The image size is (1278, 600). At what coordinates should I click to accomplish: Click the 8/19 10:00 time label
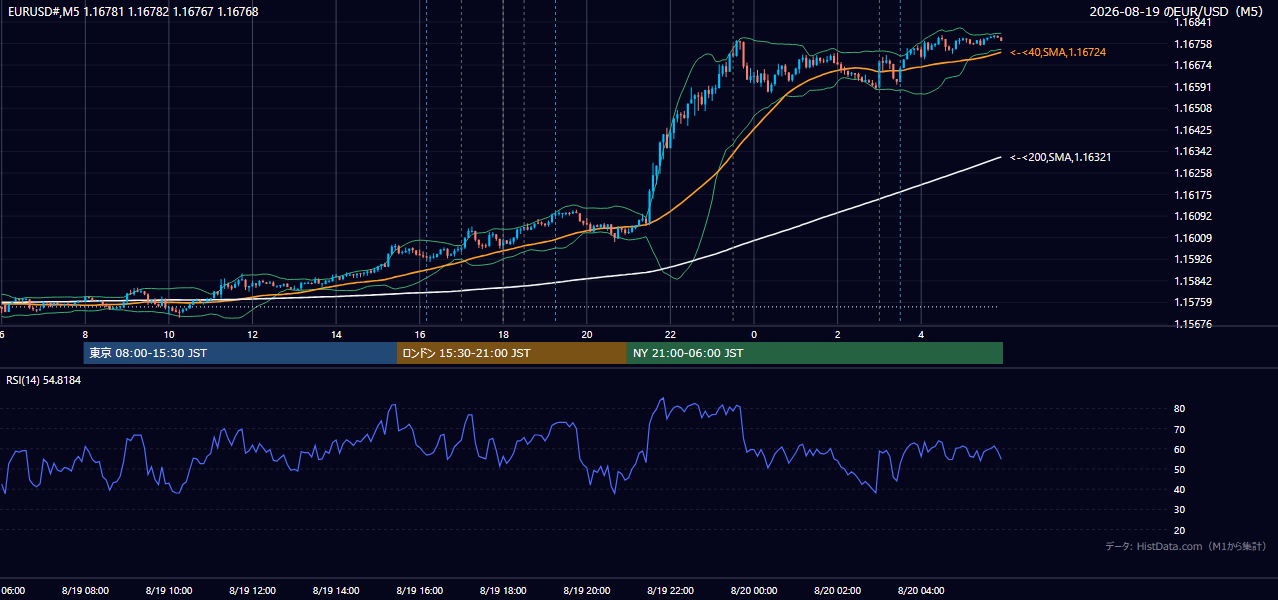169,590
